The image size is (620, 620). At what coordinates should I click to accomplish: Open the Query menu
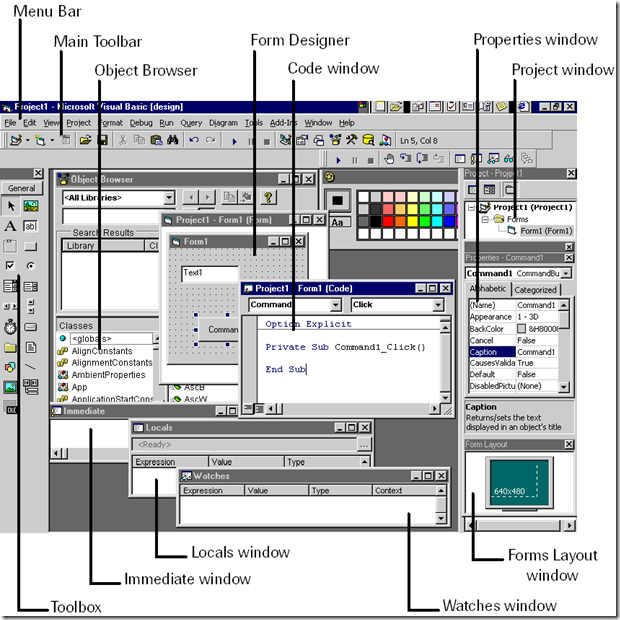pos(191,123)
